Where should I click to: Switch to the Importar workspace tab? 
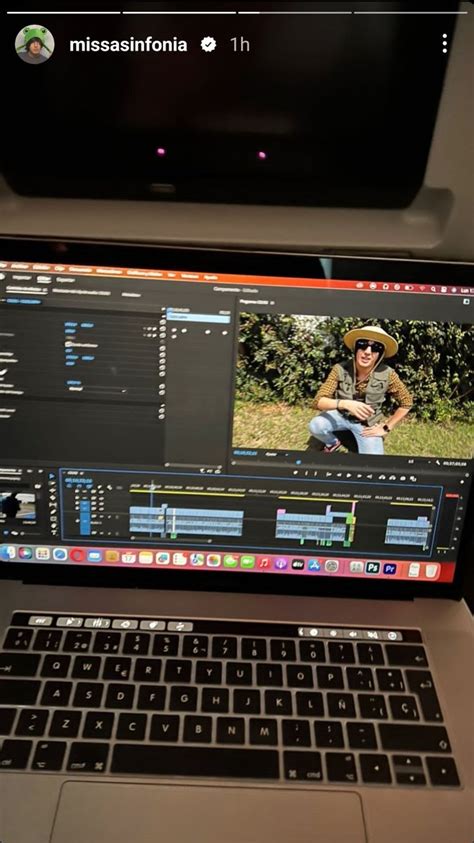pyautogui.click(x=20, y=277)
